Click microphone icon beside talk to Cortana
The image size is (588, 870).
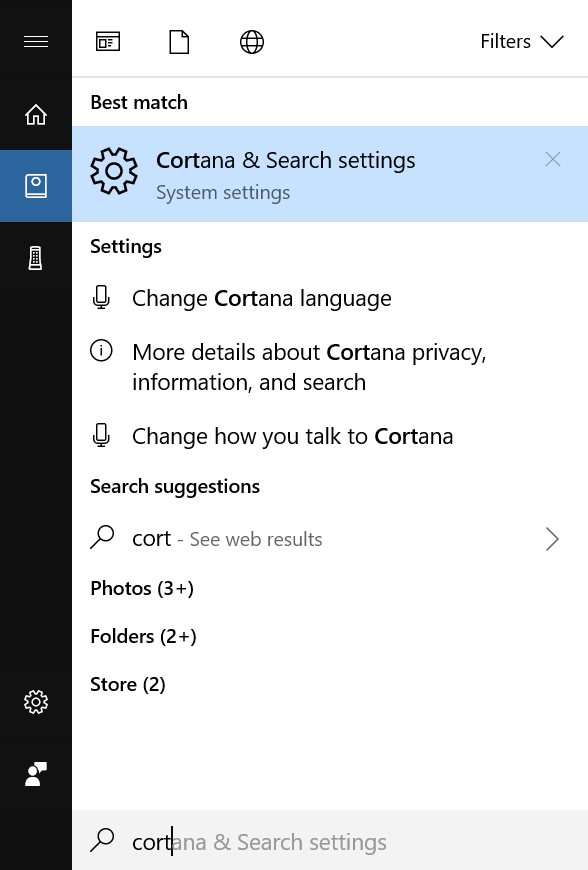(101, 435)
